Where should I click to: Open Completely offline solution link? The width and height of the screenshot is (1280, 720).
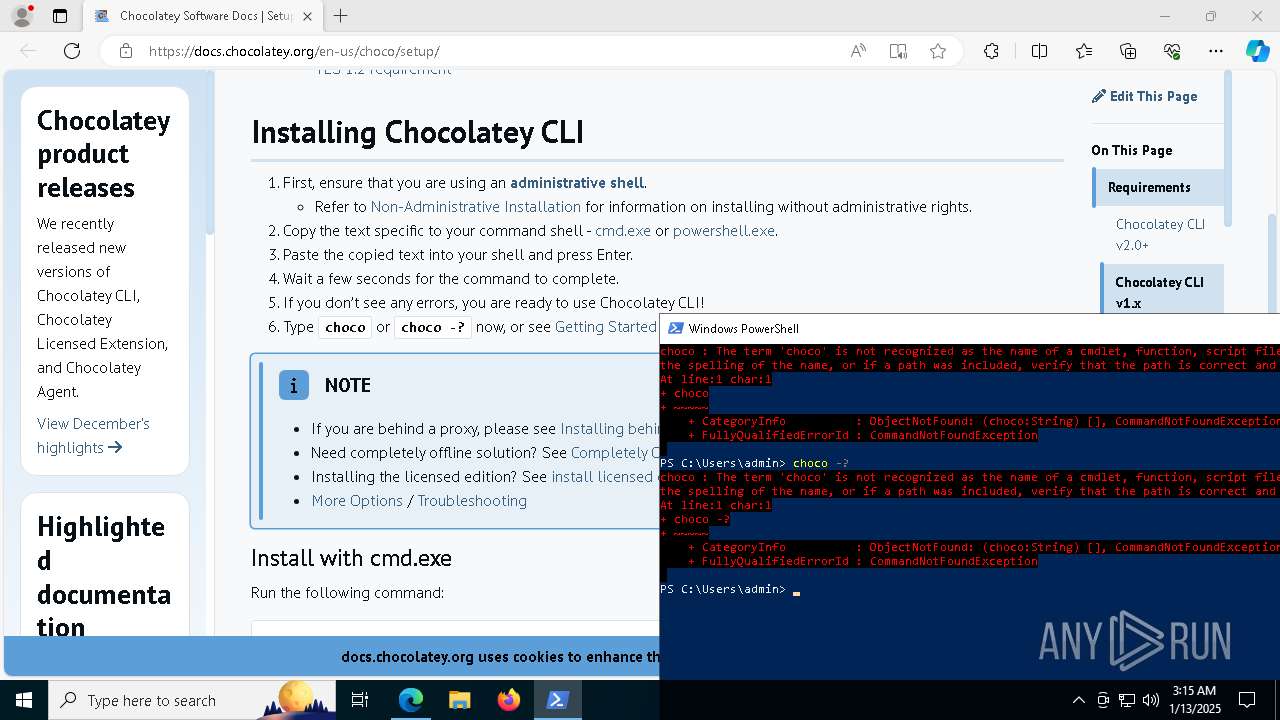[x=614, y=452]
